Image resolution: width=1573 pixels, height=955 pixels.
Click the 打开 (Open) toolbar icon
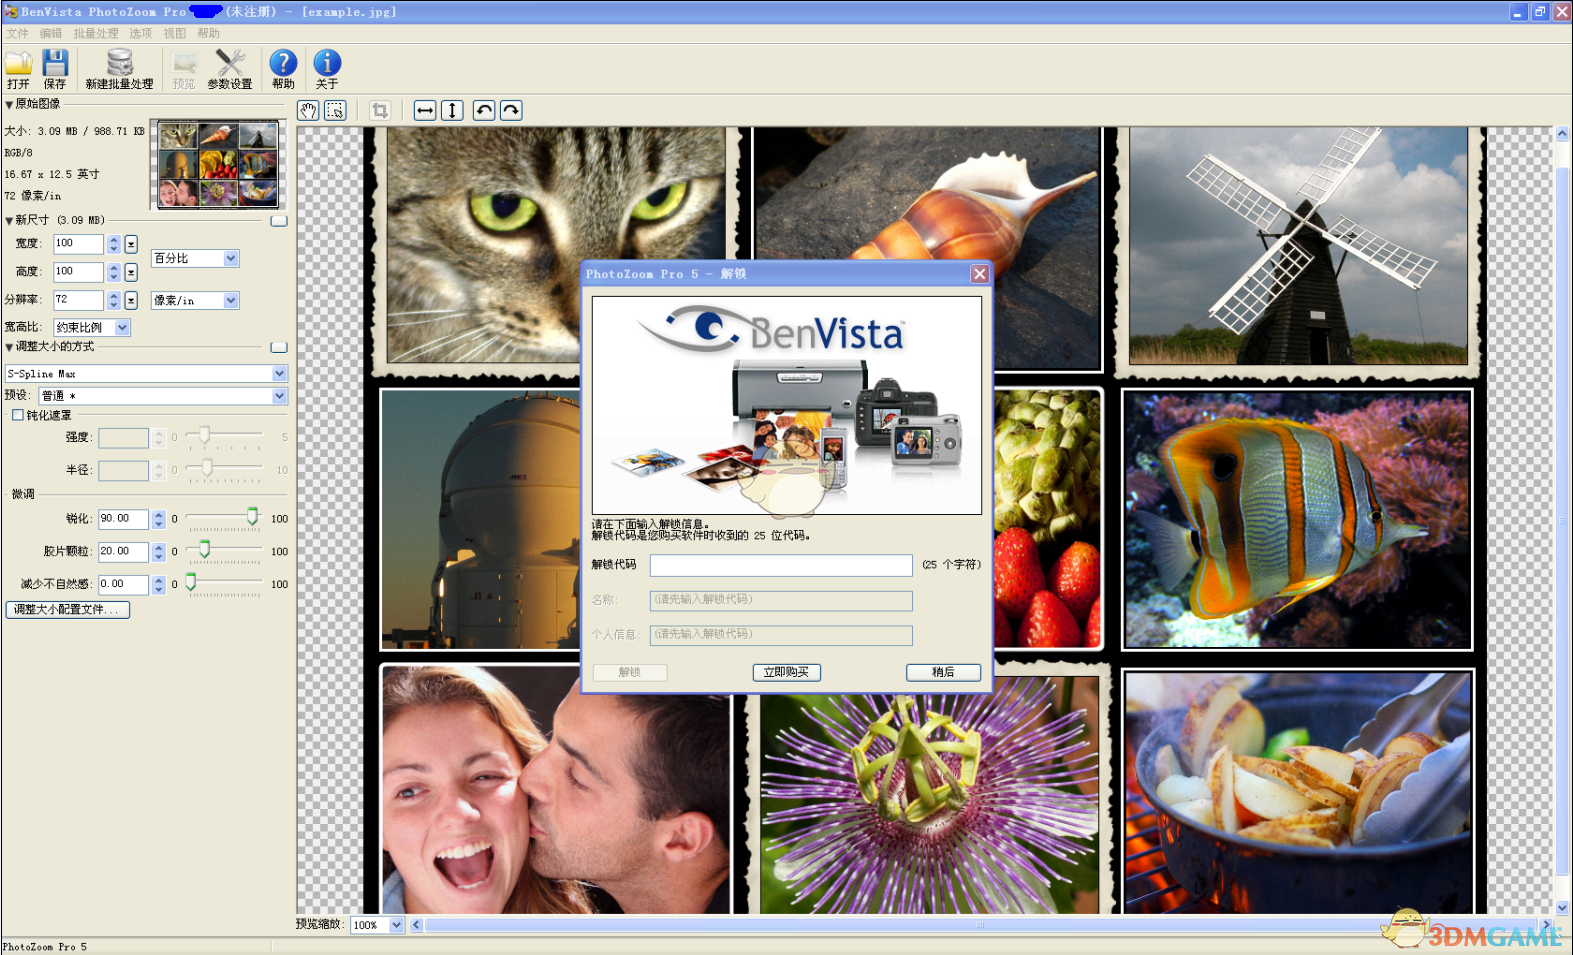coord(18,64)
